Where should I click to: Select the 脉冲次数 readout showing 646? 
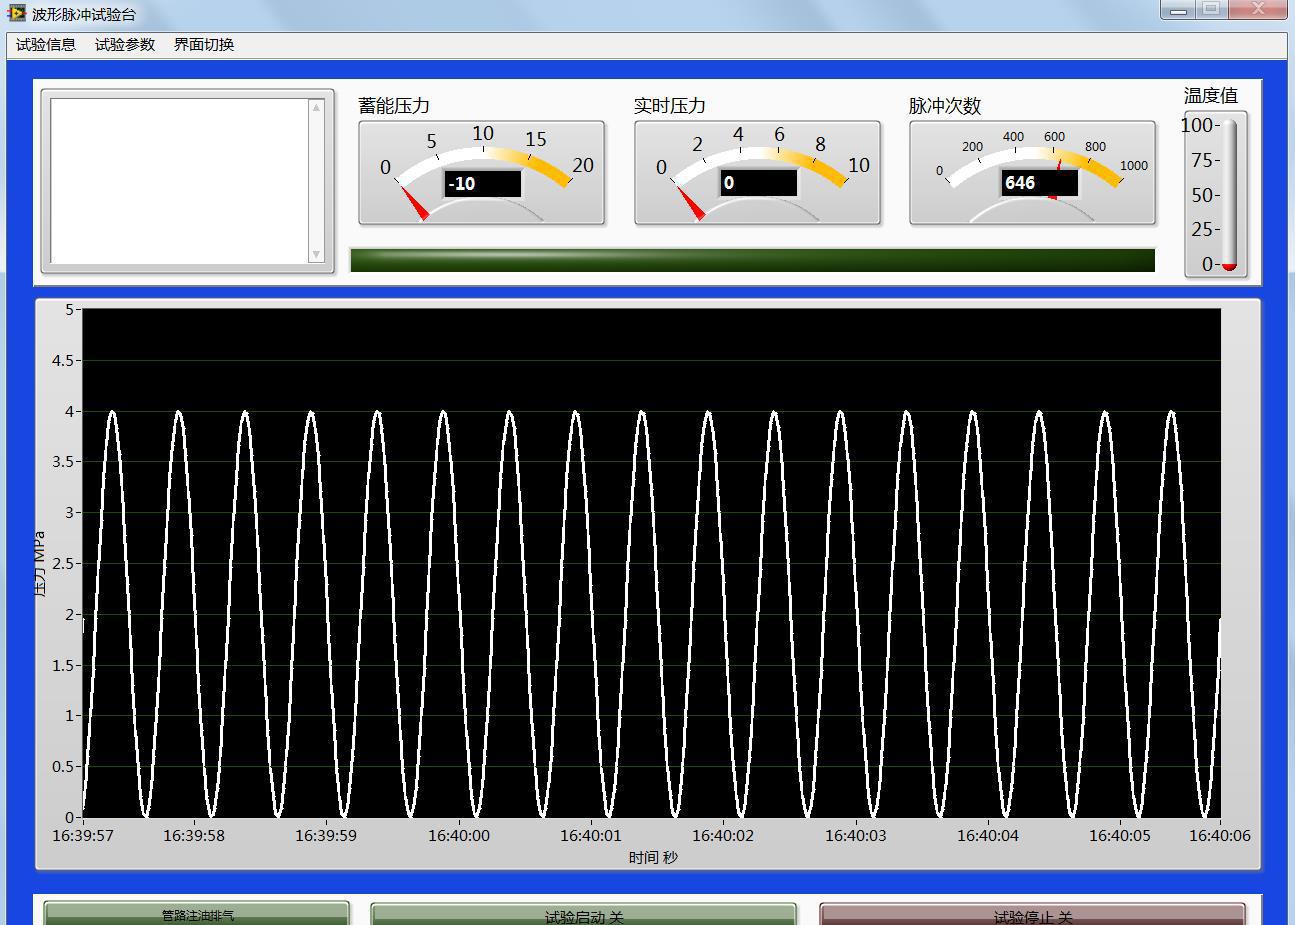(x=1039, y=183)
